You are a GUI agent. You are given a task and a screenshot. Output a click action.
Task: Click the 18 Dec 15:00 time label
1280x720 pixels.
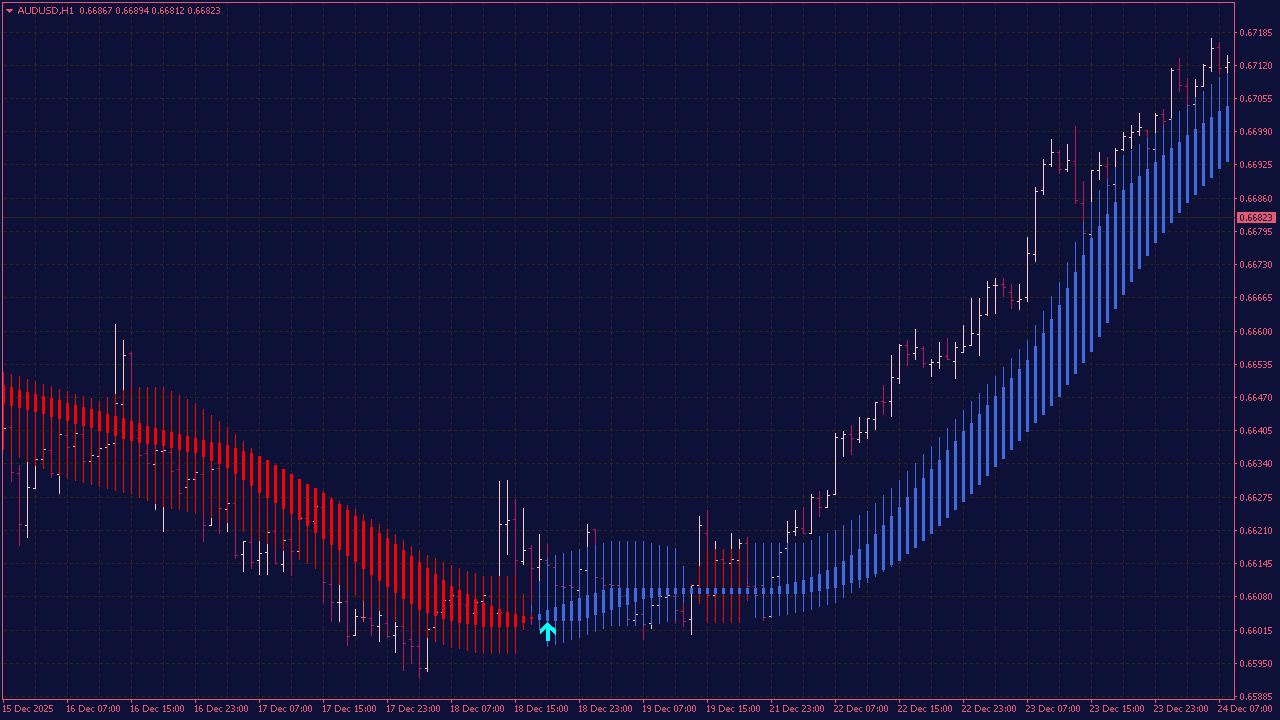pos(540,708)
